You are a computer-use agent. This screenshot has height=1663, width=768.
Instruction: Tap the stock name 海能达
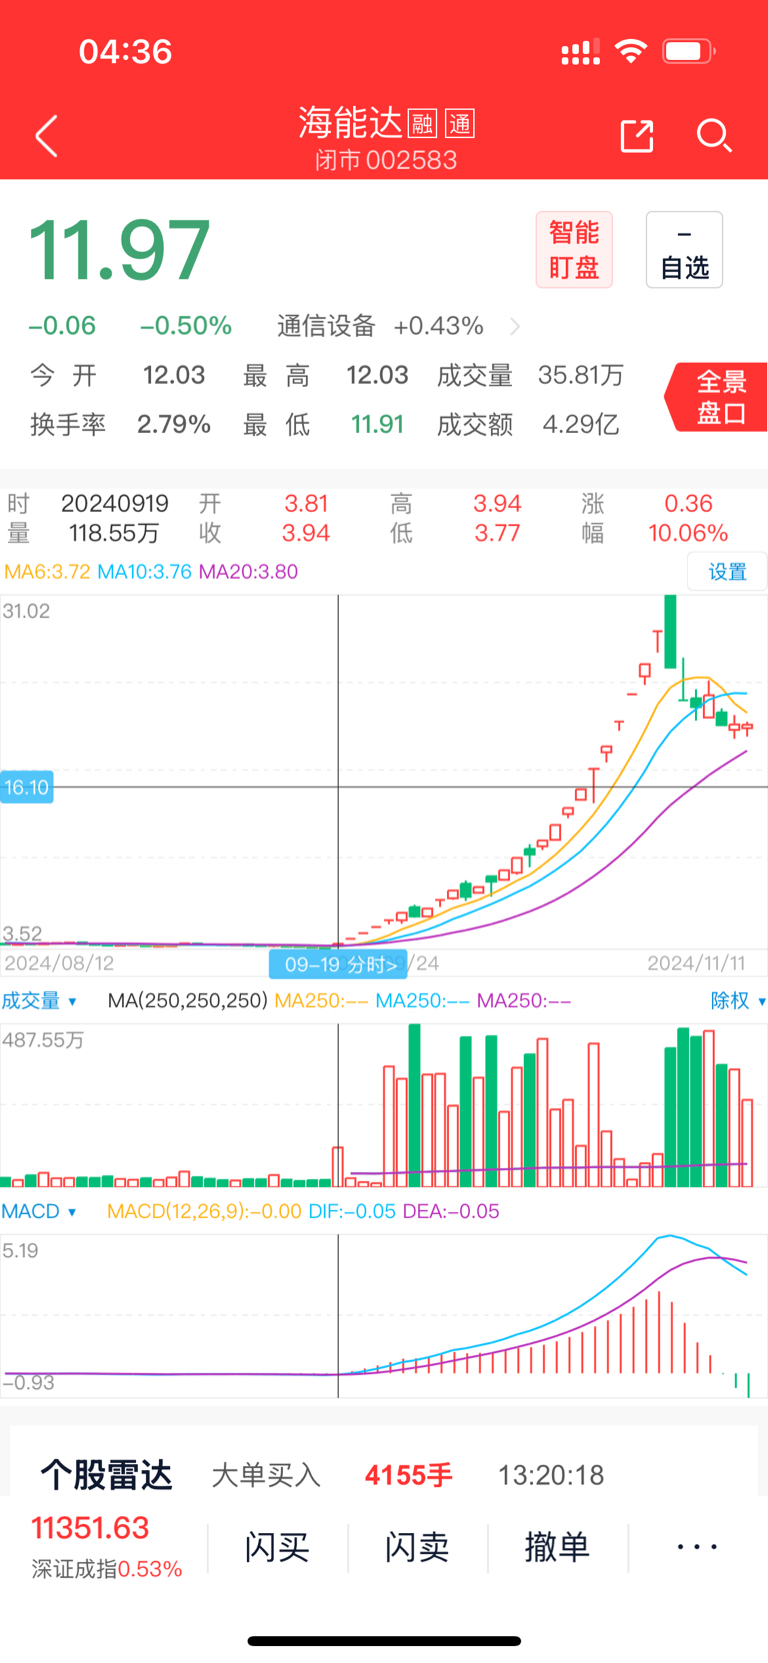tap(350, 123)
